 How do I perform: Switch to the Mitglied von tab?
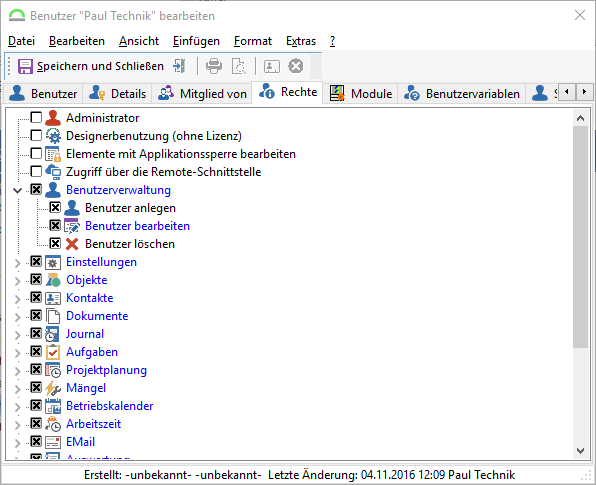click(x=202, y=94)
